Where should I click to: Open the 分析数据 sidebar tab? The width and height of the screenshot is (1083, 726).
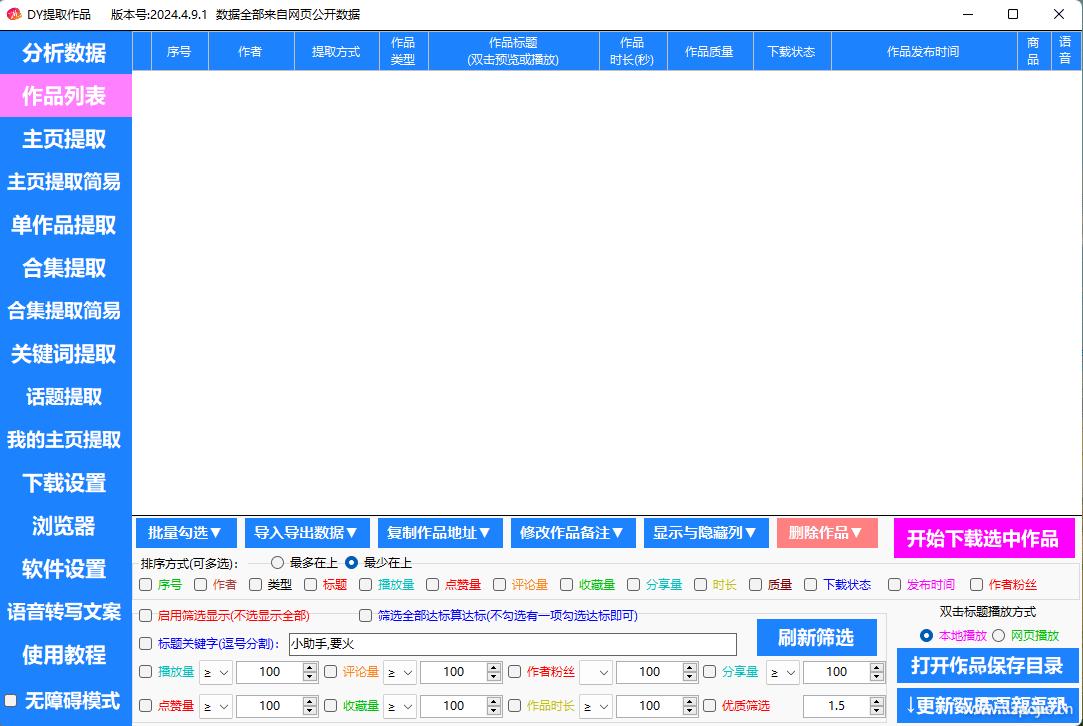tap(65, 53)
